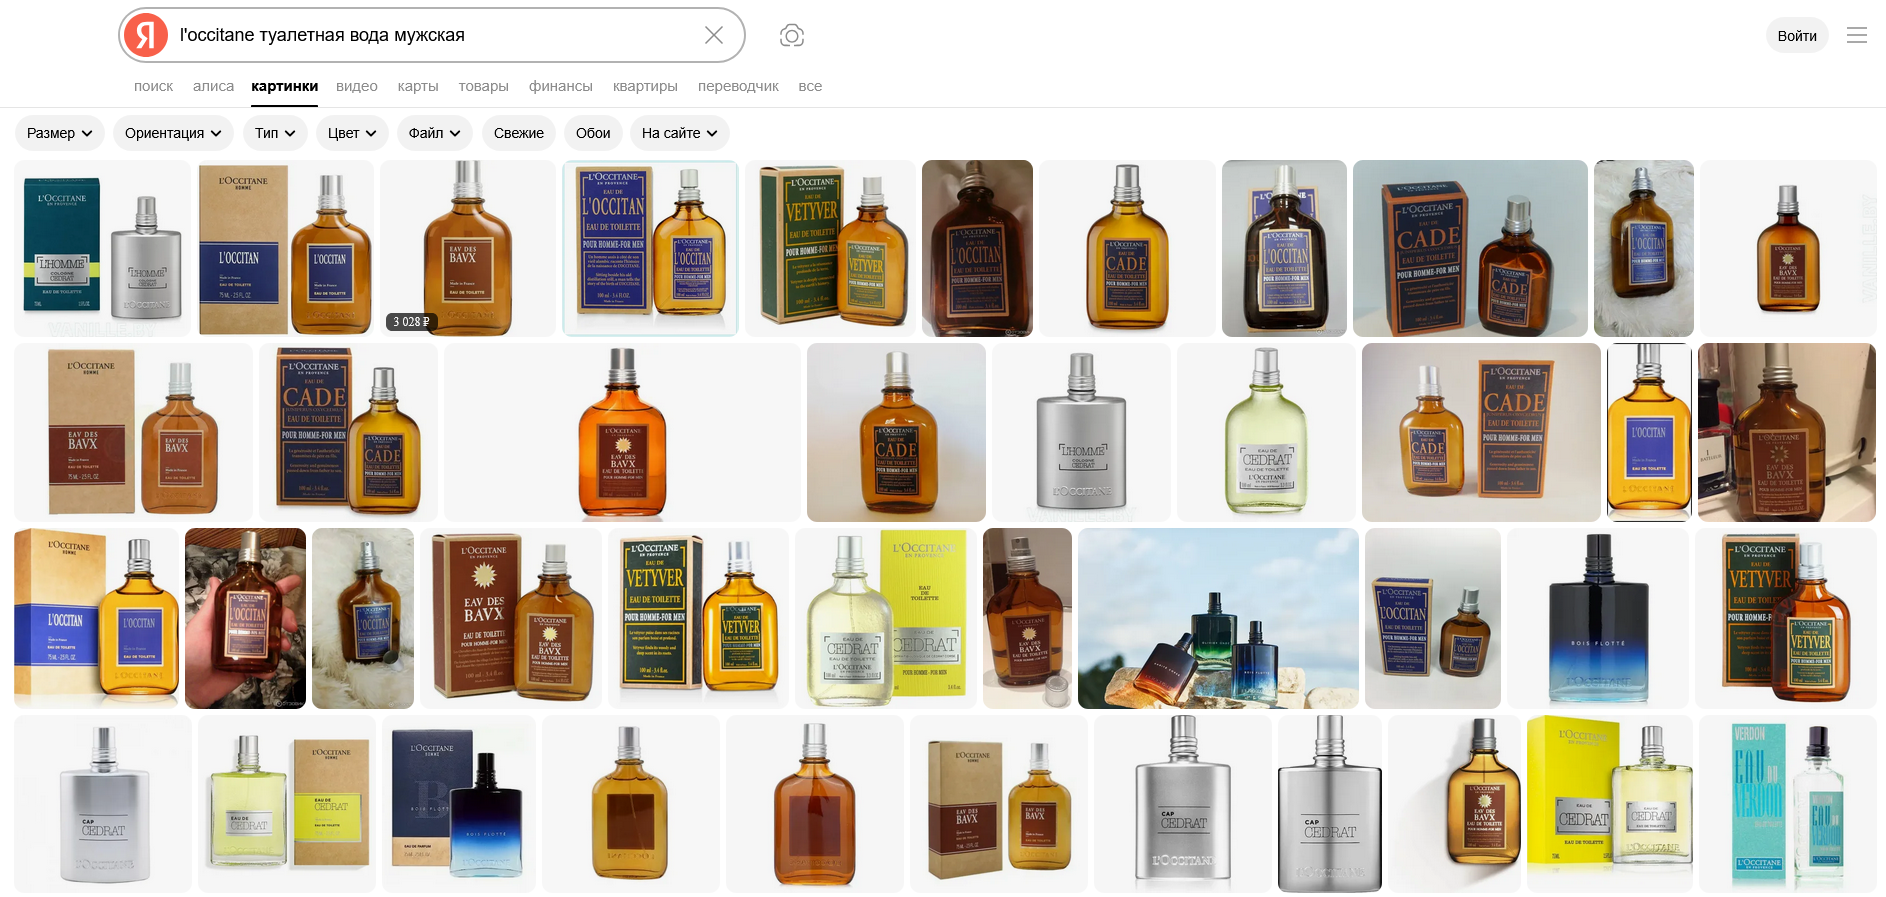Open search by image camera icon

coord(792,35)
